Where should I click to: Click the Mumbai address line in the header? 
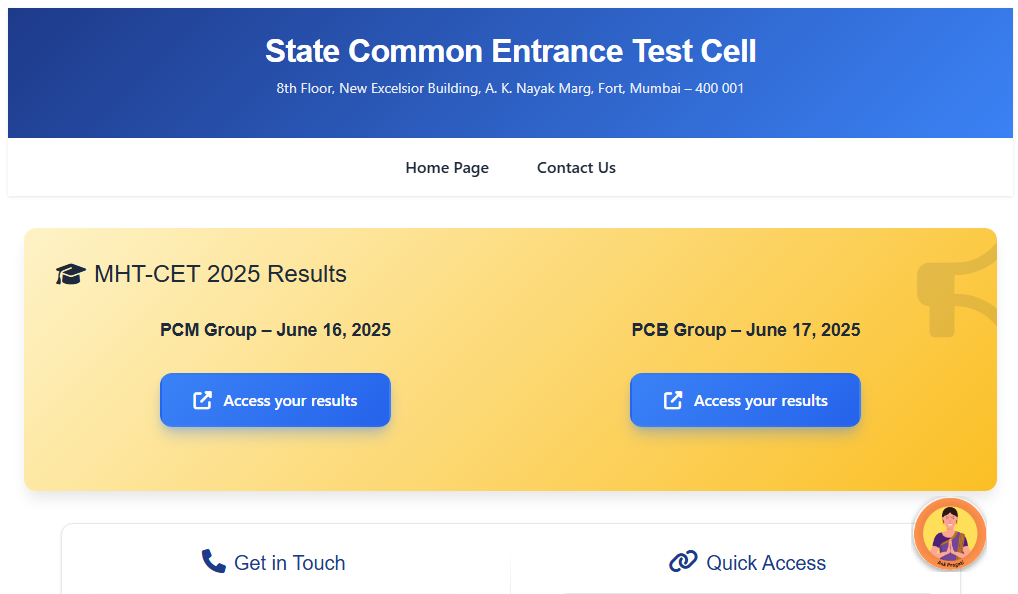click(x=510, y=88)
